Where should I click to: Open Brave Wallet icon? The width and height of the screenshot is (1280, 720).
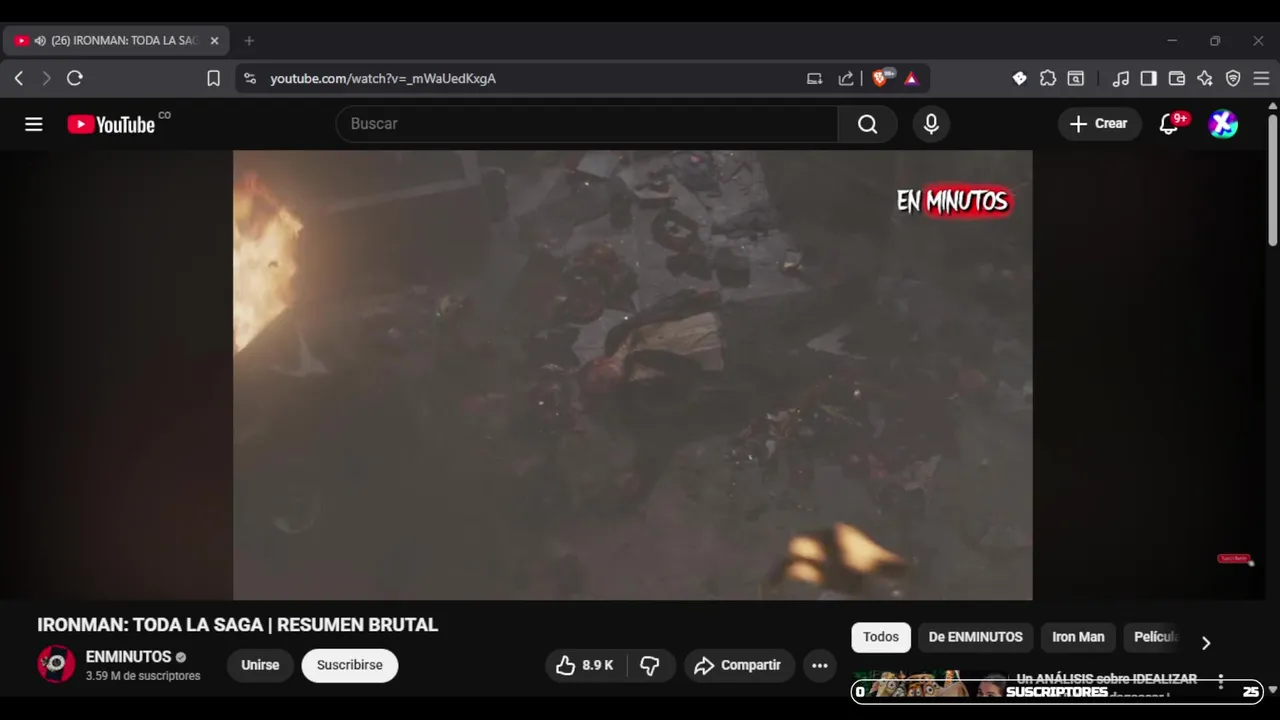coord(1177,78)
